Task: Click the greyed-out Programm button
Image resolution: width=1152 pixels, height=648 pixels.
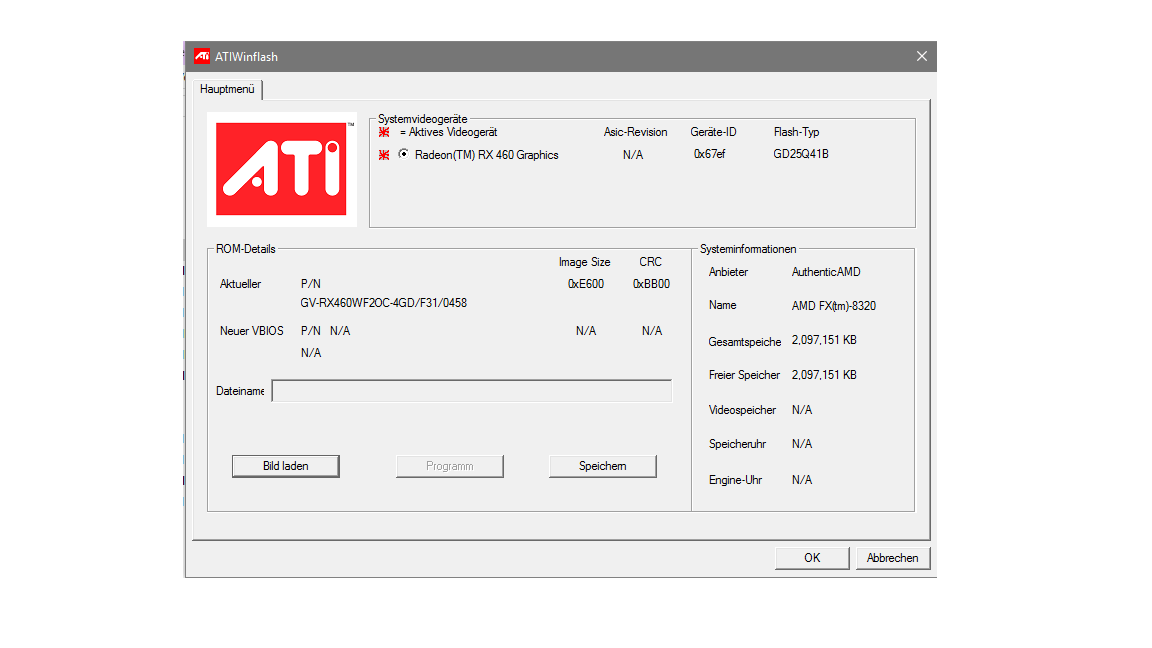Action: tap(450, 466)
